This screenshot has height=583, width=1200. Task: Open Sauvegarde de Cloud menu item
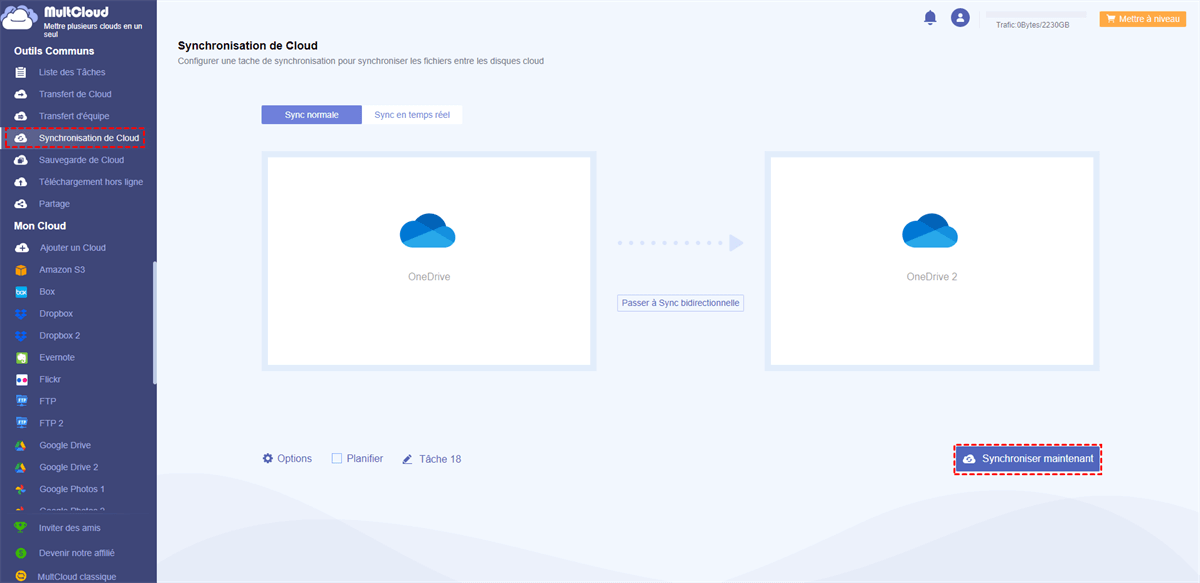(82, 160)
